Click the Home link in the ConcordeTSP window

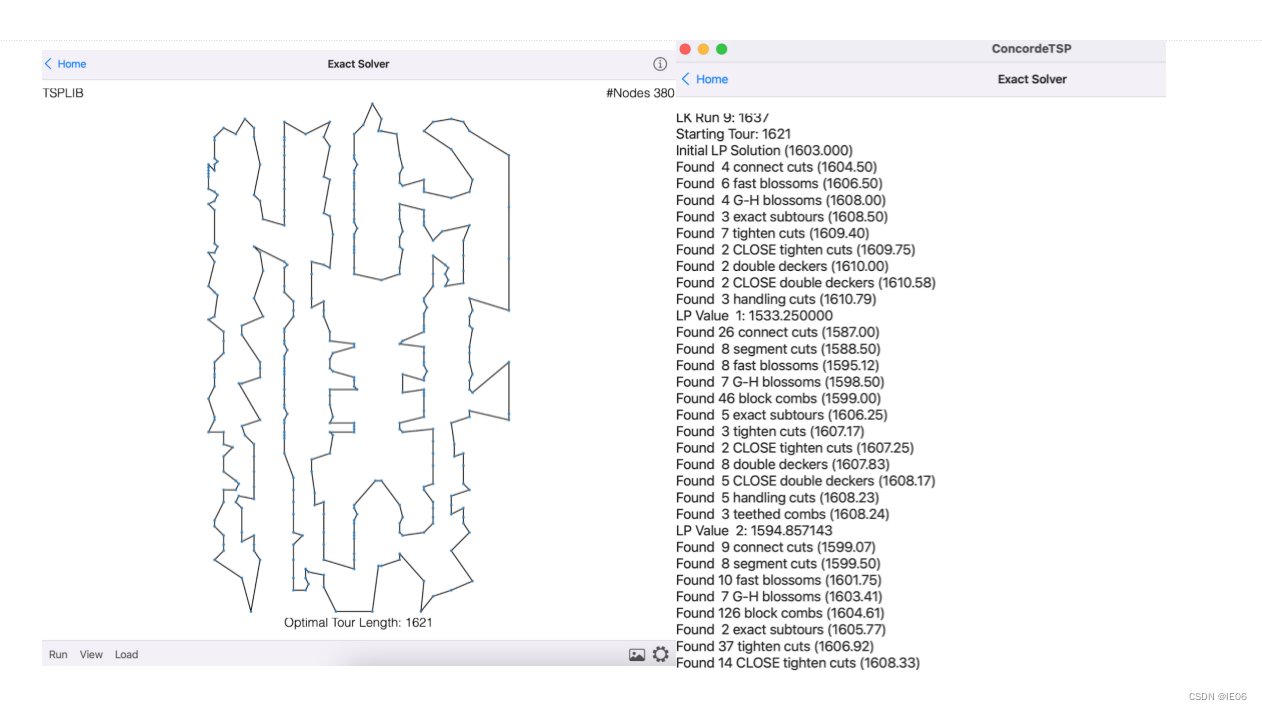(x=711, y=78)
